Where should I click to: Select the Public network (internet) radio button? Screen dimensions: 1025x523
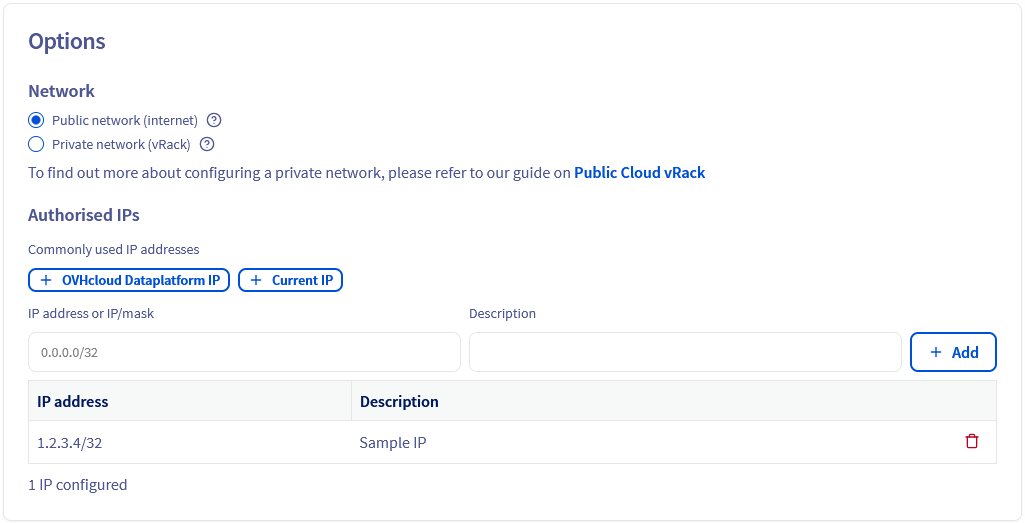37,120
